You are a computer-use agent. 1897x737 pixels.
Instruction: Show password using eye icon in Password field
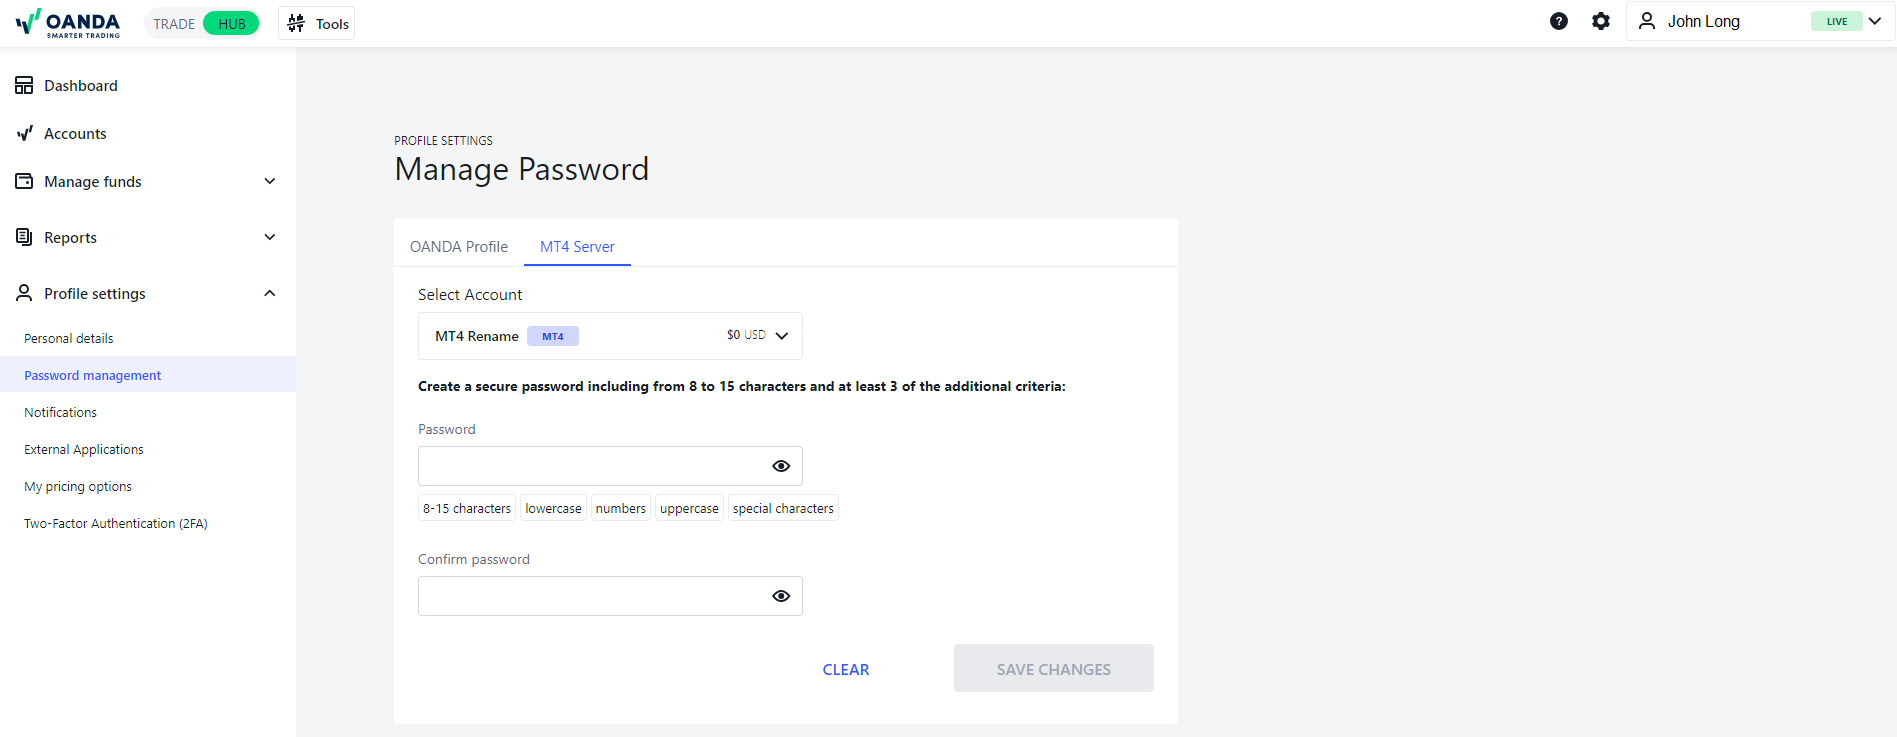point(781,466)
